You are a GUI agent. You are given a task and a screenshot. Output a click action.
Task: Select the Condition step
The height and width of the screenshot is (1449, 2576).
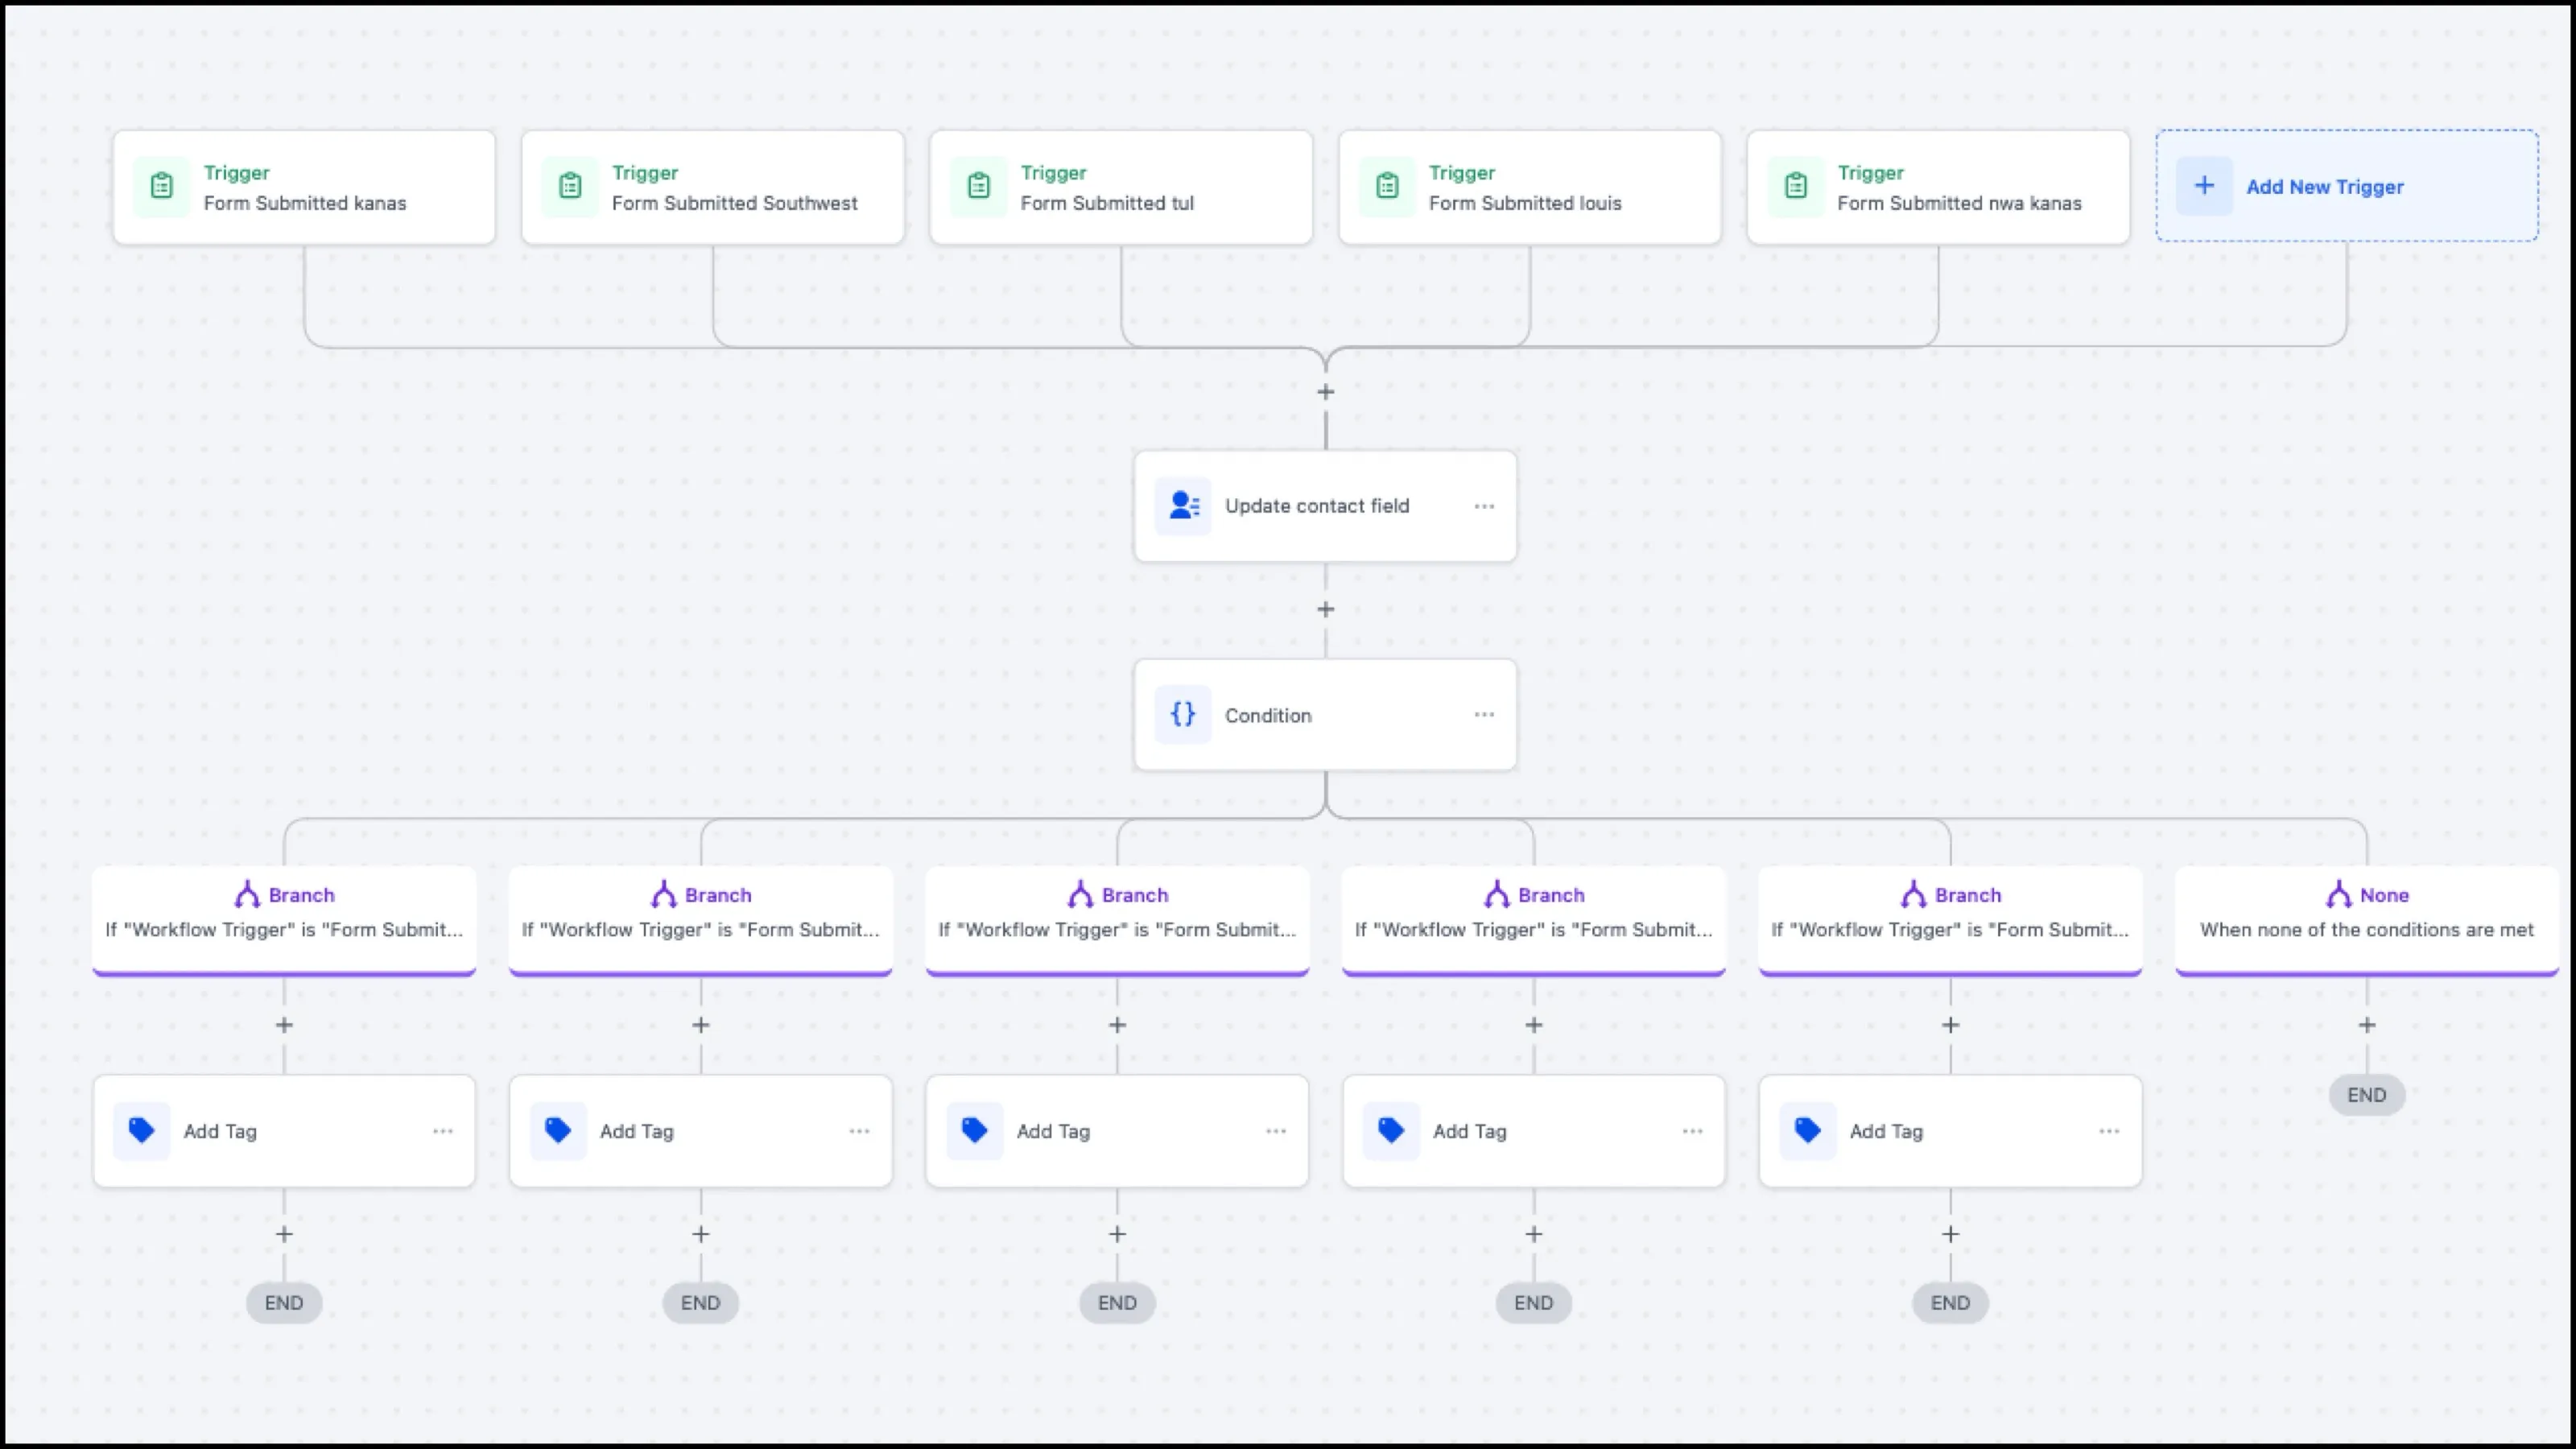click(x=1325, y=715)
